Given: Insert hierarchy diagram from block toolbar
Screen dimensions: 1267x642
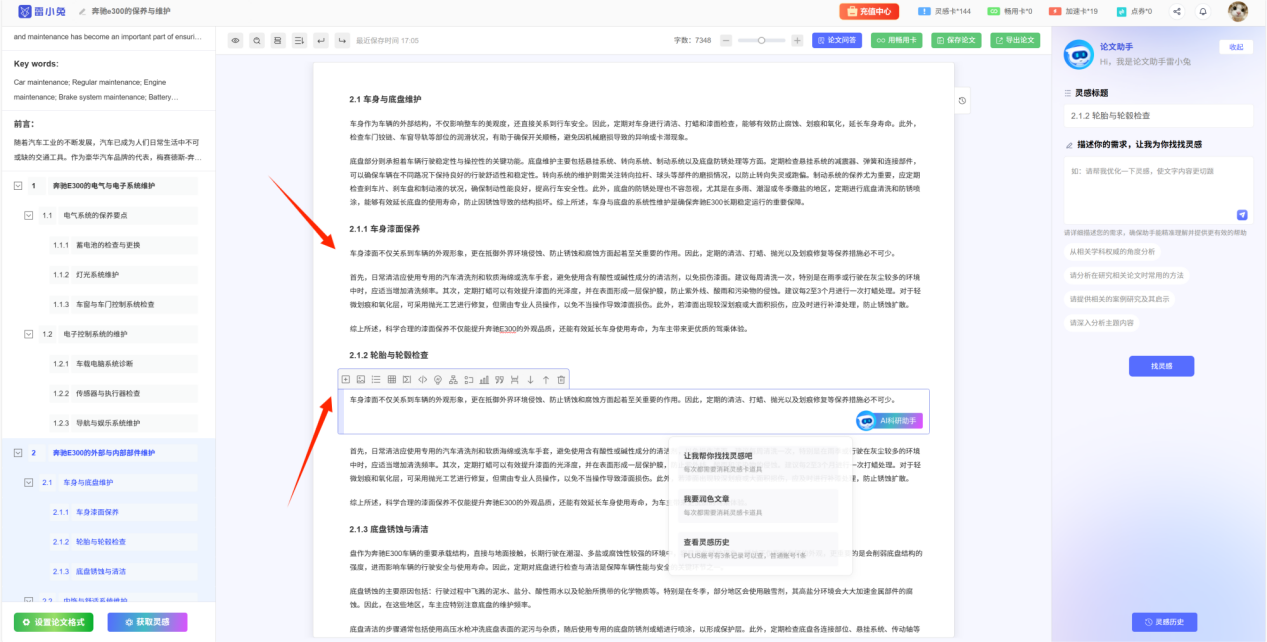Looking at the screenshot, I should pyautogui.click(x=453, y=379).
